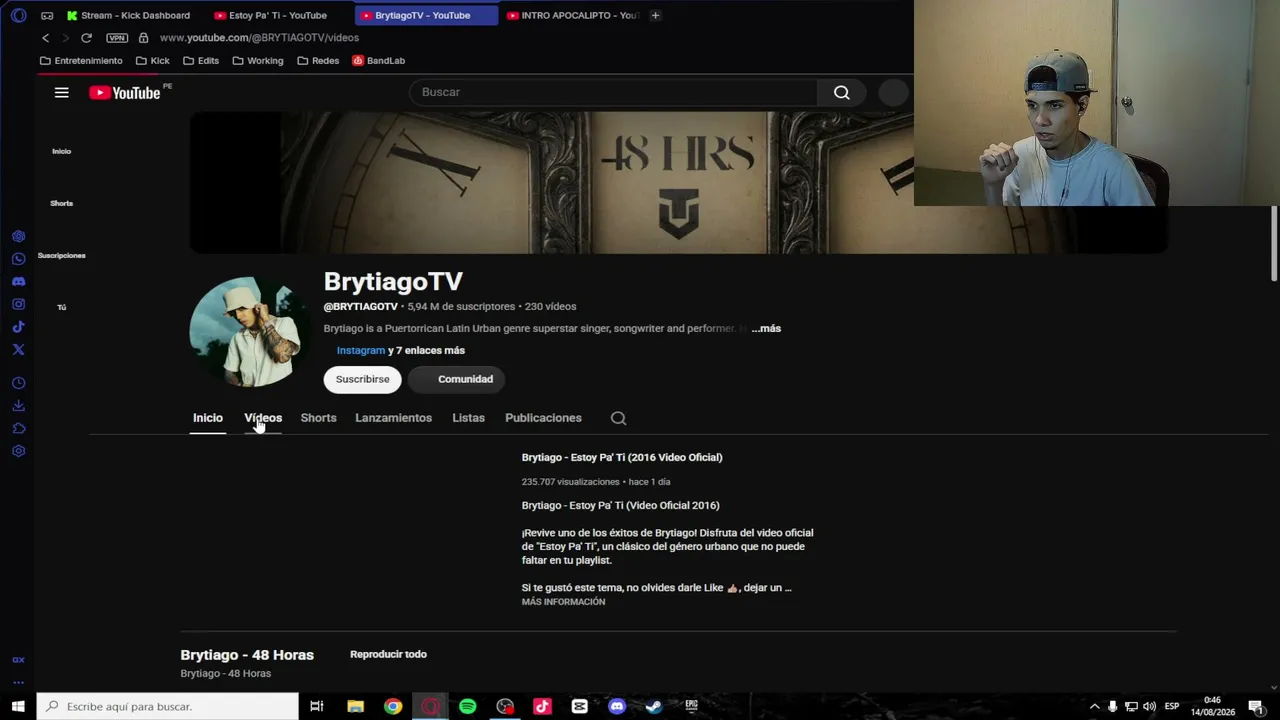Open Instagram in the Opera sidebar
Screen dimensions: 1280x720
coord(18,304)
